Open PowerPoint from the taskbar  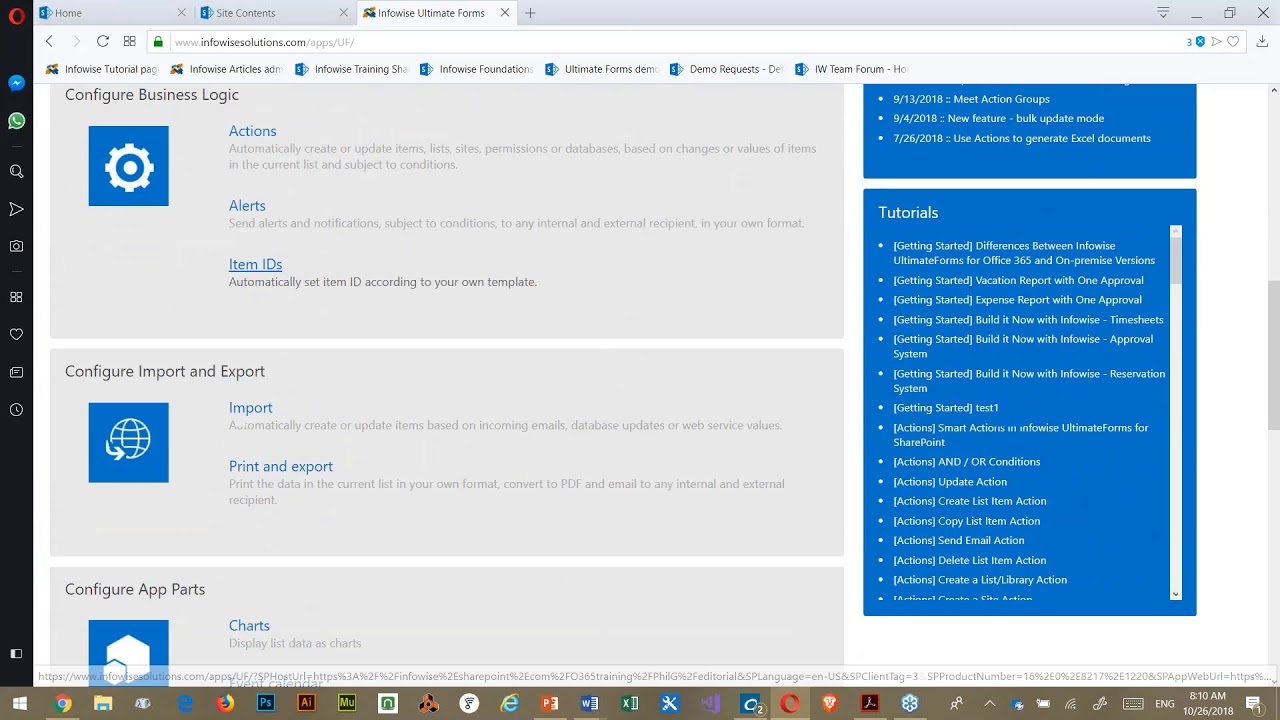[x=549, y=703]
